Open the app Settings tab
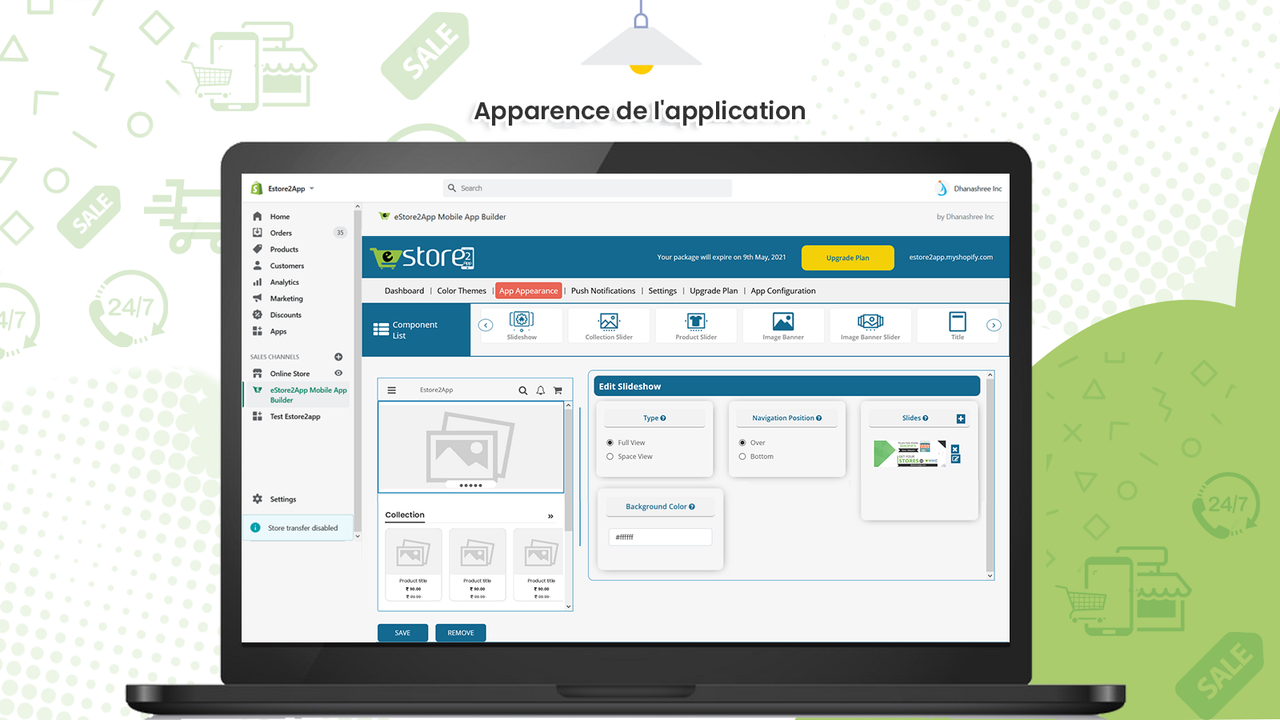The height and width of the screenshot is (720, 1280). [x=662, y=291]
